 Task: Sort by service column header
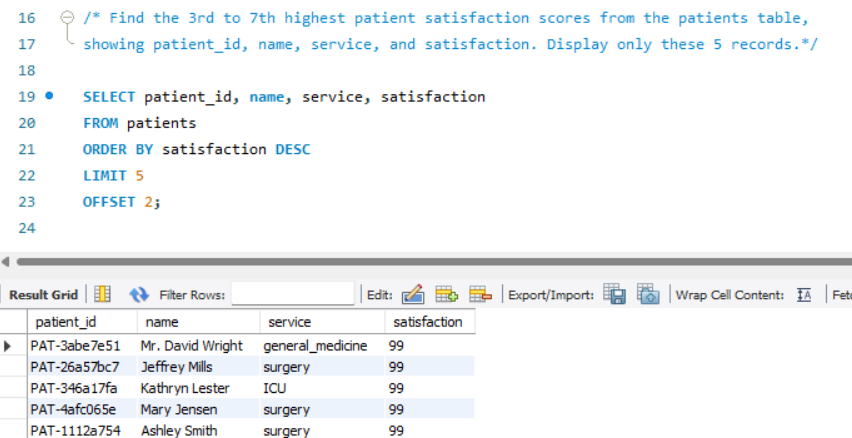[x=322, y=322]
